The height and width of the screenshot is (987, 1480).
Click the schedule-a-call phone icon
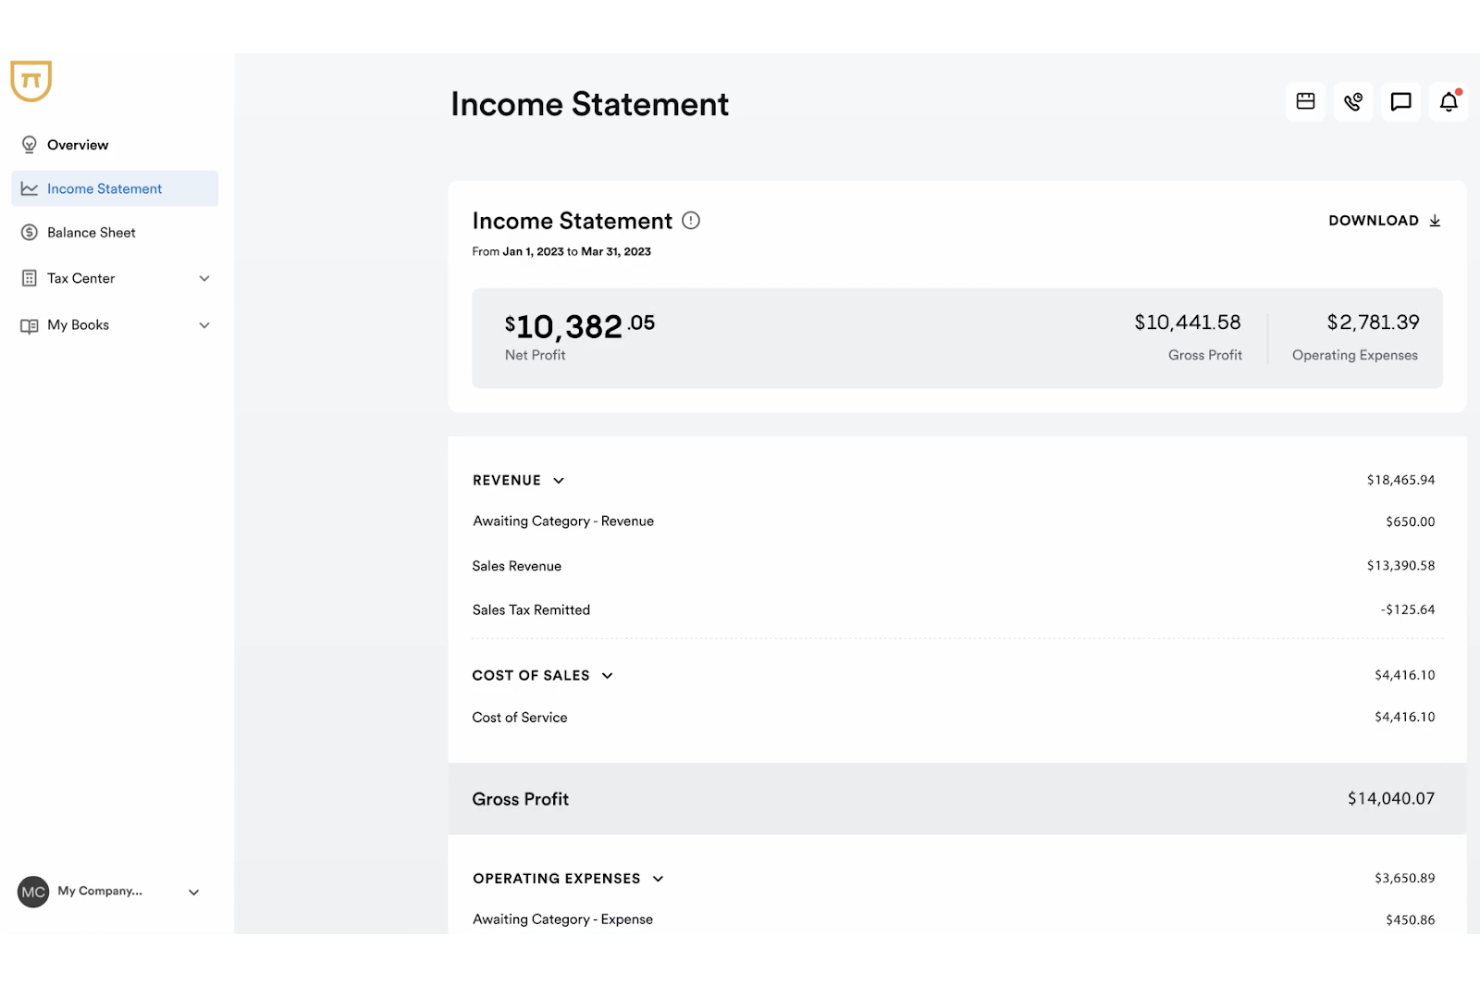pos(1353,101)
